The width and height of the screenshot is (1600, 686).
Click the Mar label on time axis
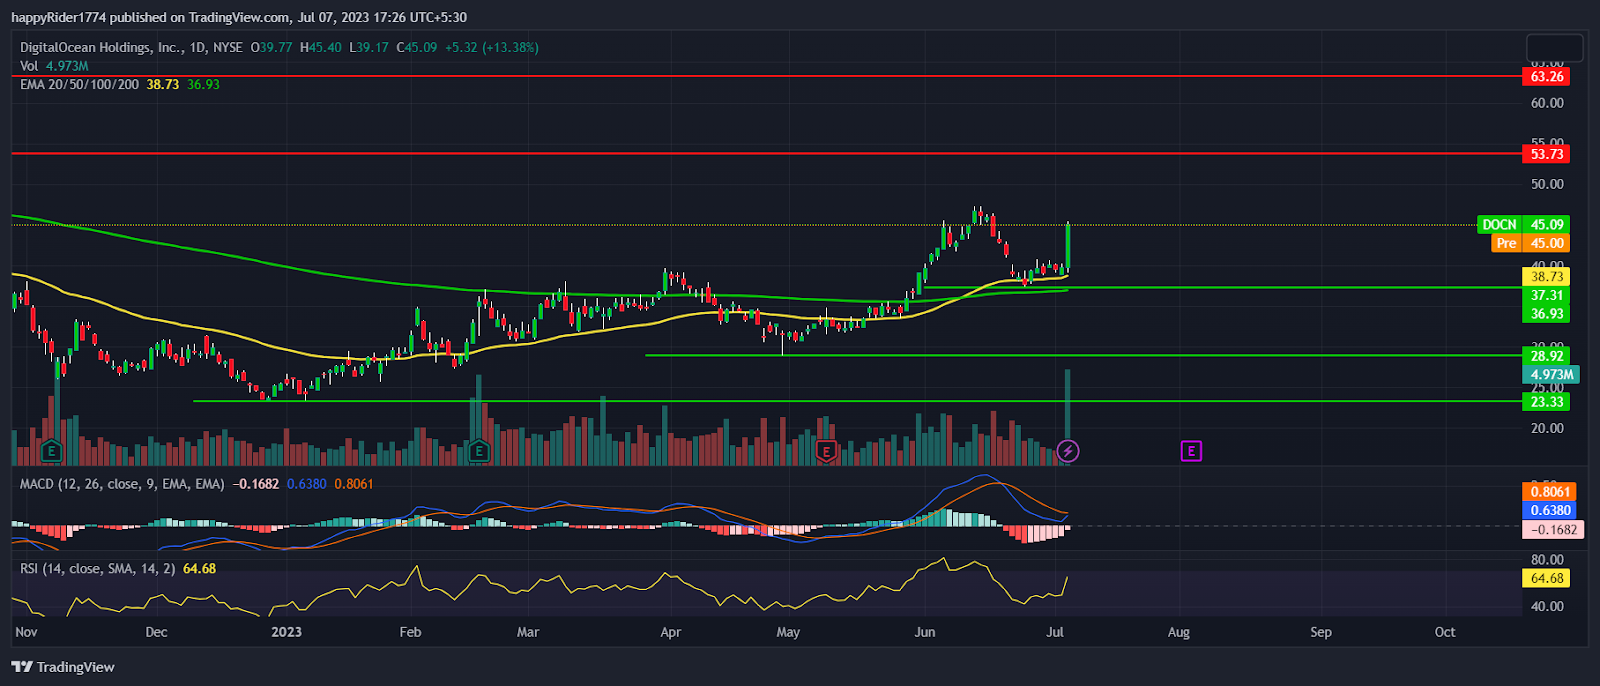[528, 632]
